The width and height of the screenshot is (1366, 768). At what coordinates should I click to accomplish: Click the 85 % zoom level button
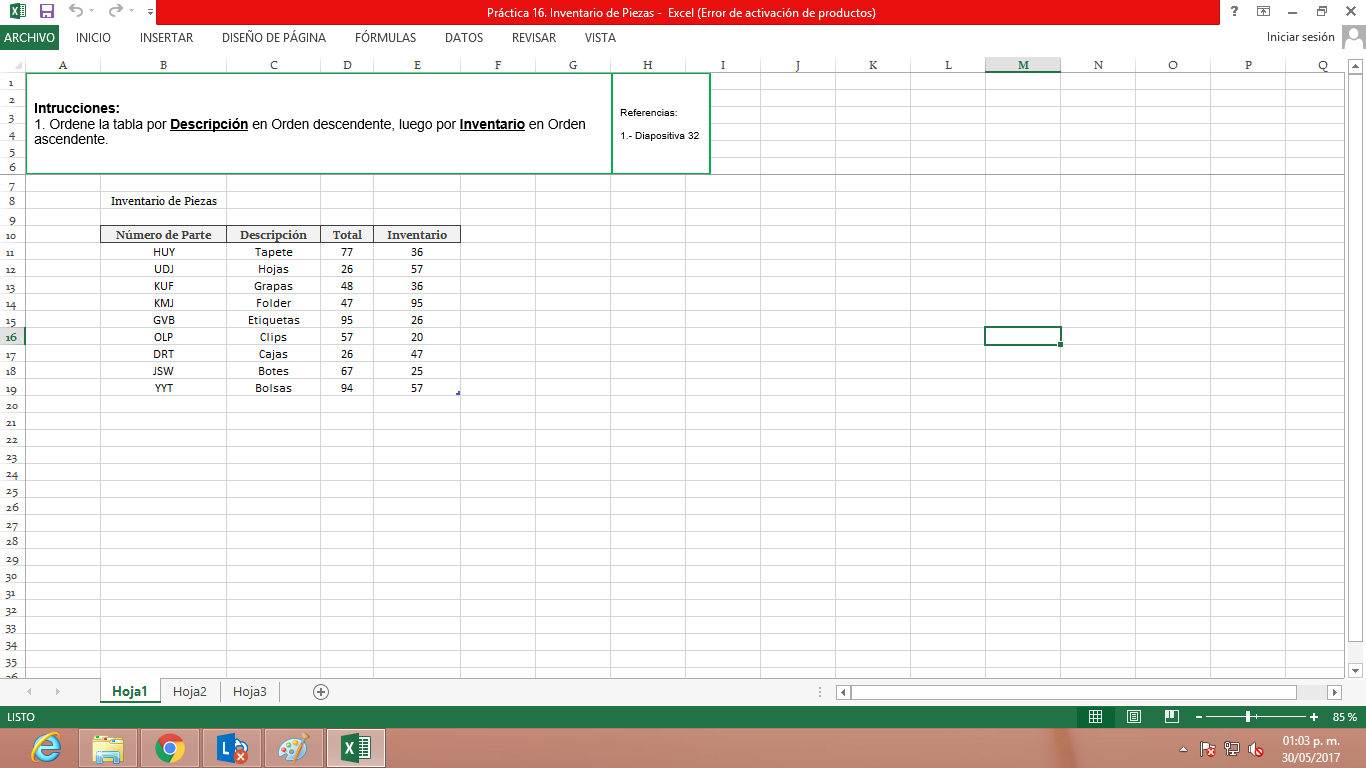tap(1345, 717)
